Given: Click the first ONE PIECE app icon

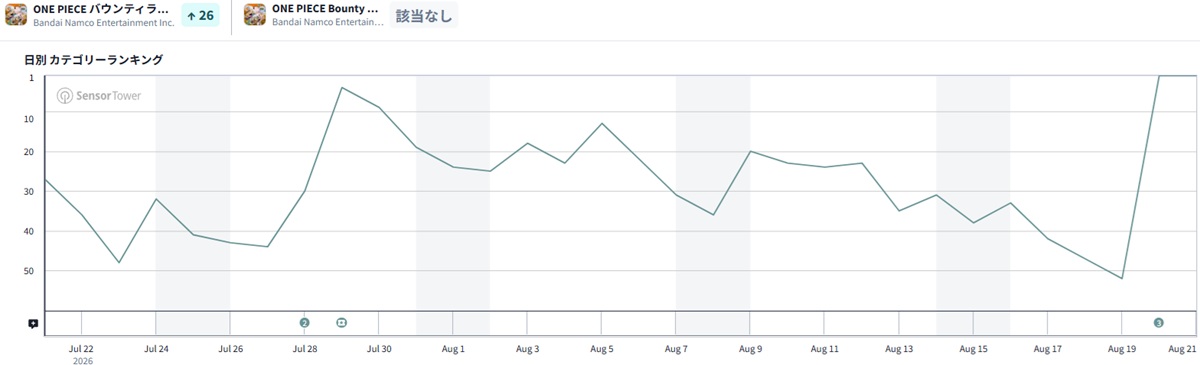Looking at the screenshot, I should [x=16, y=15].
